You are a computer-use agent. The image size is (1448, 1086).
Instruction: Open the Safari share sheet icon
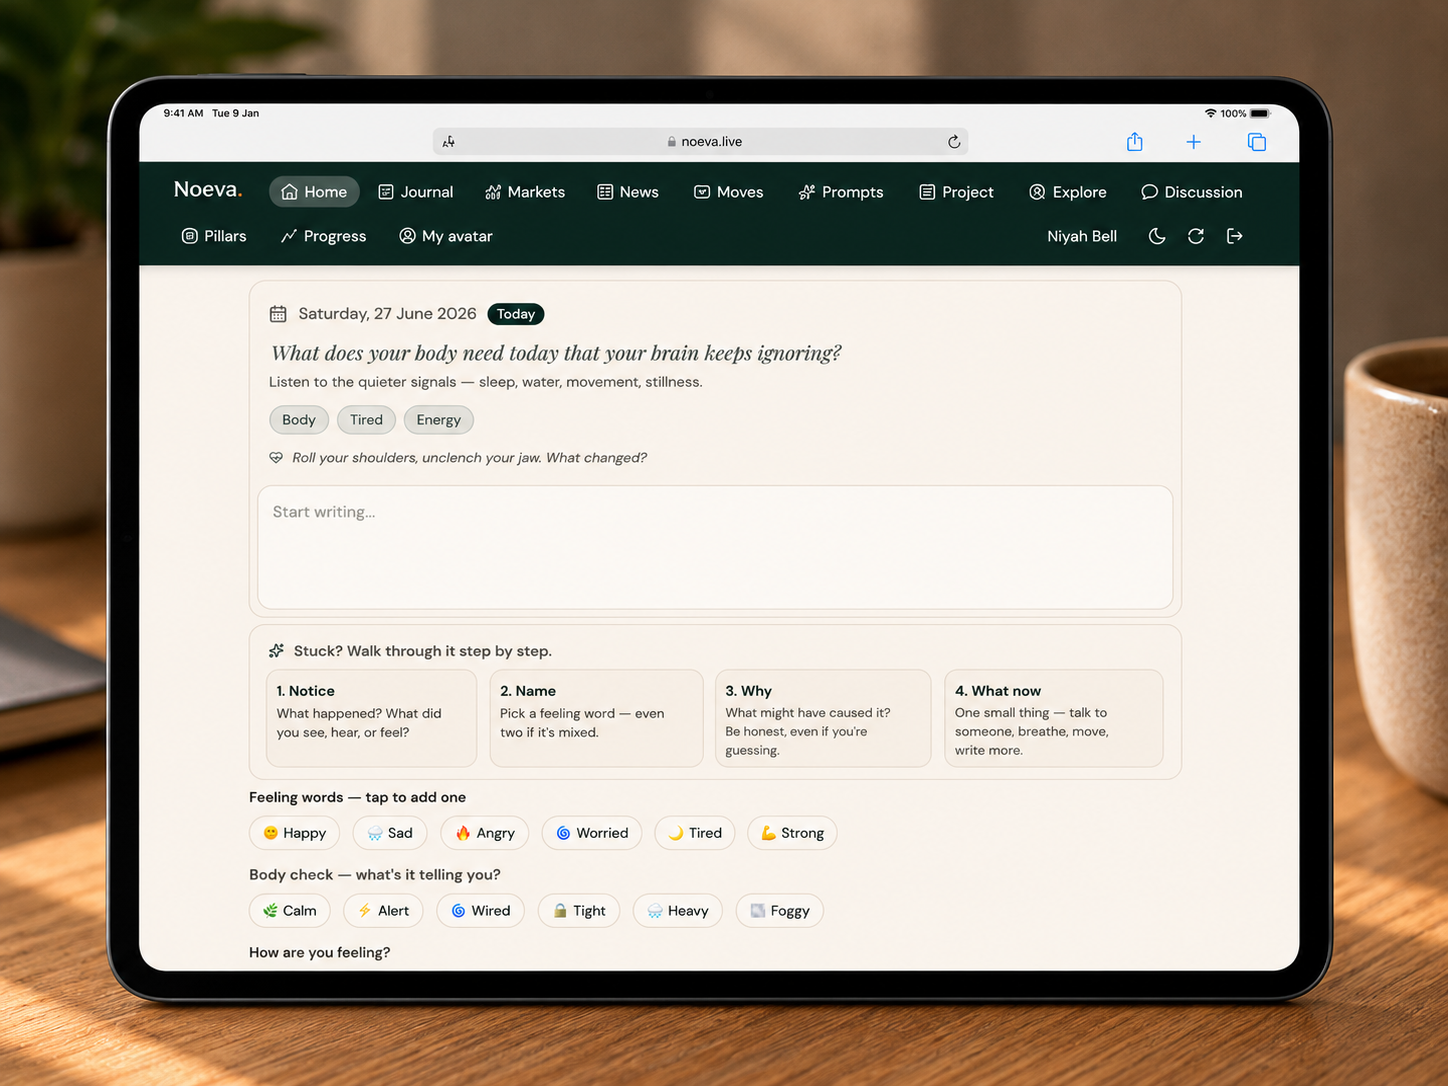click(x=1134, y=142)
